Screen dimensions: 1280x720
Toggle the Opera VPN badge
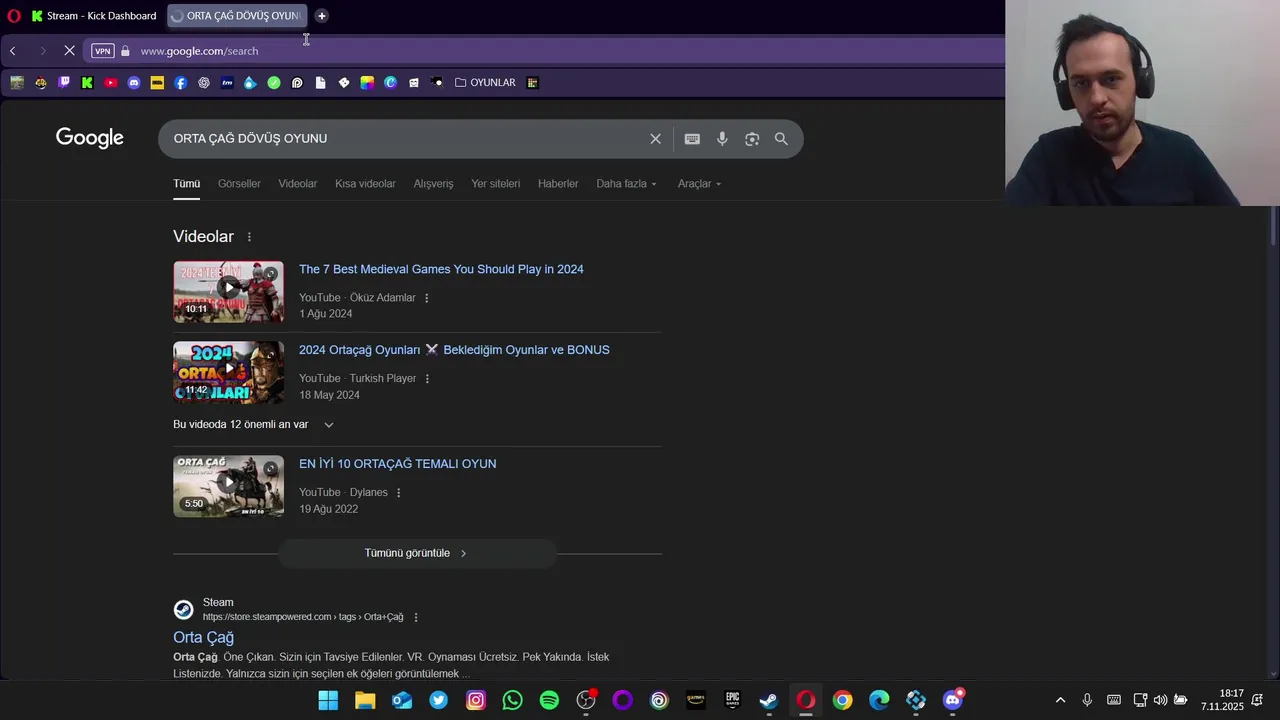pos(102,51)
